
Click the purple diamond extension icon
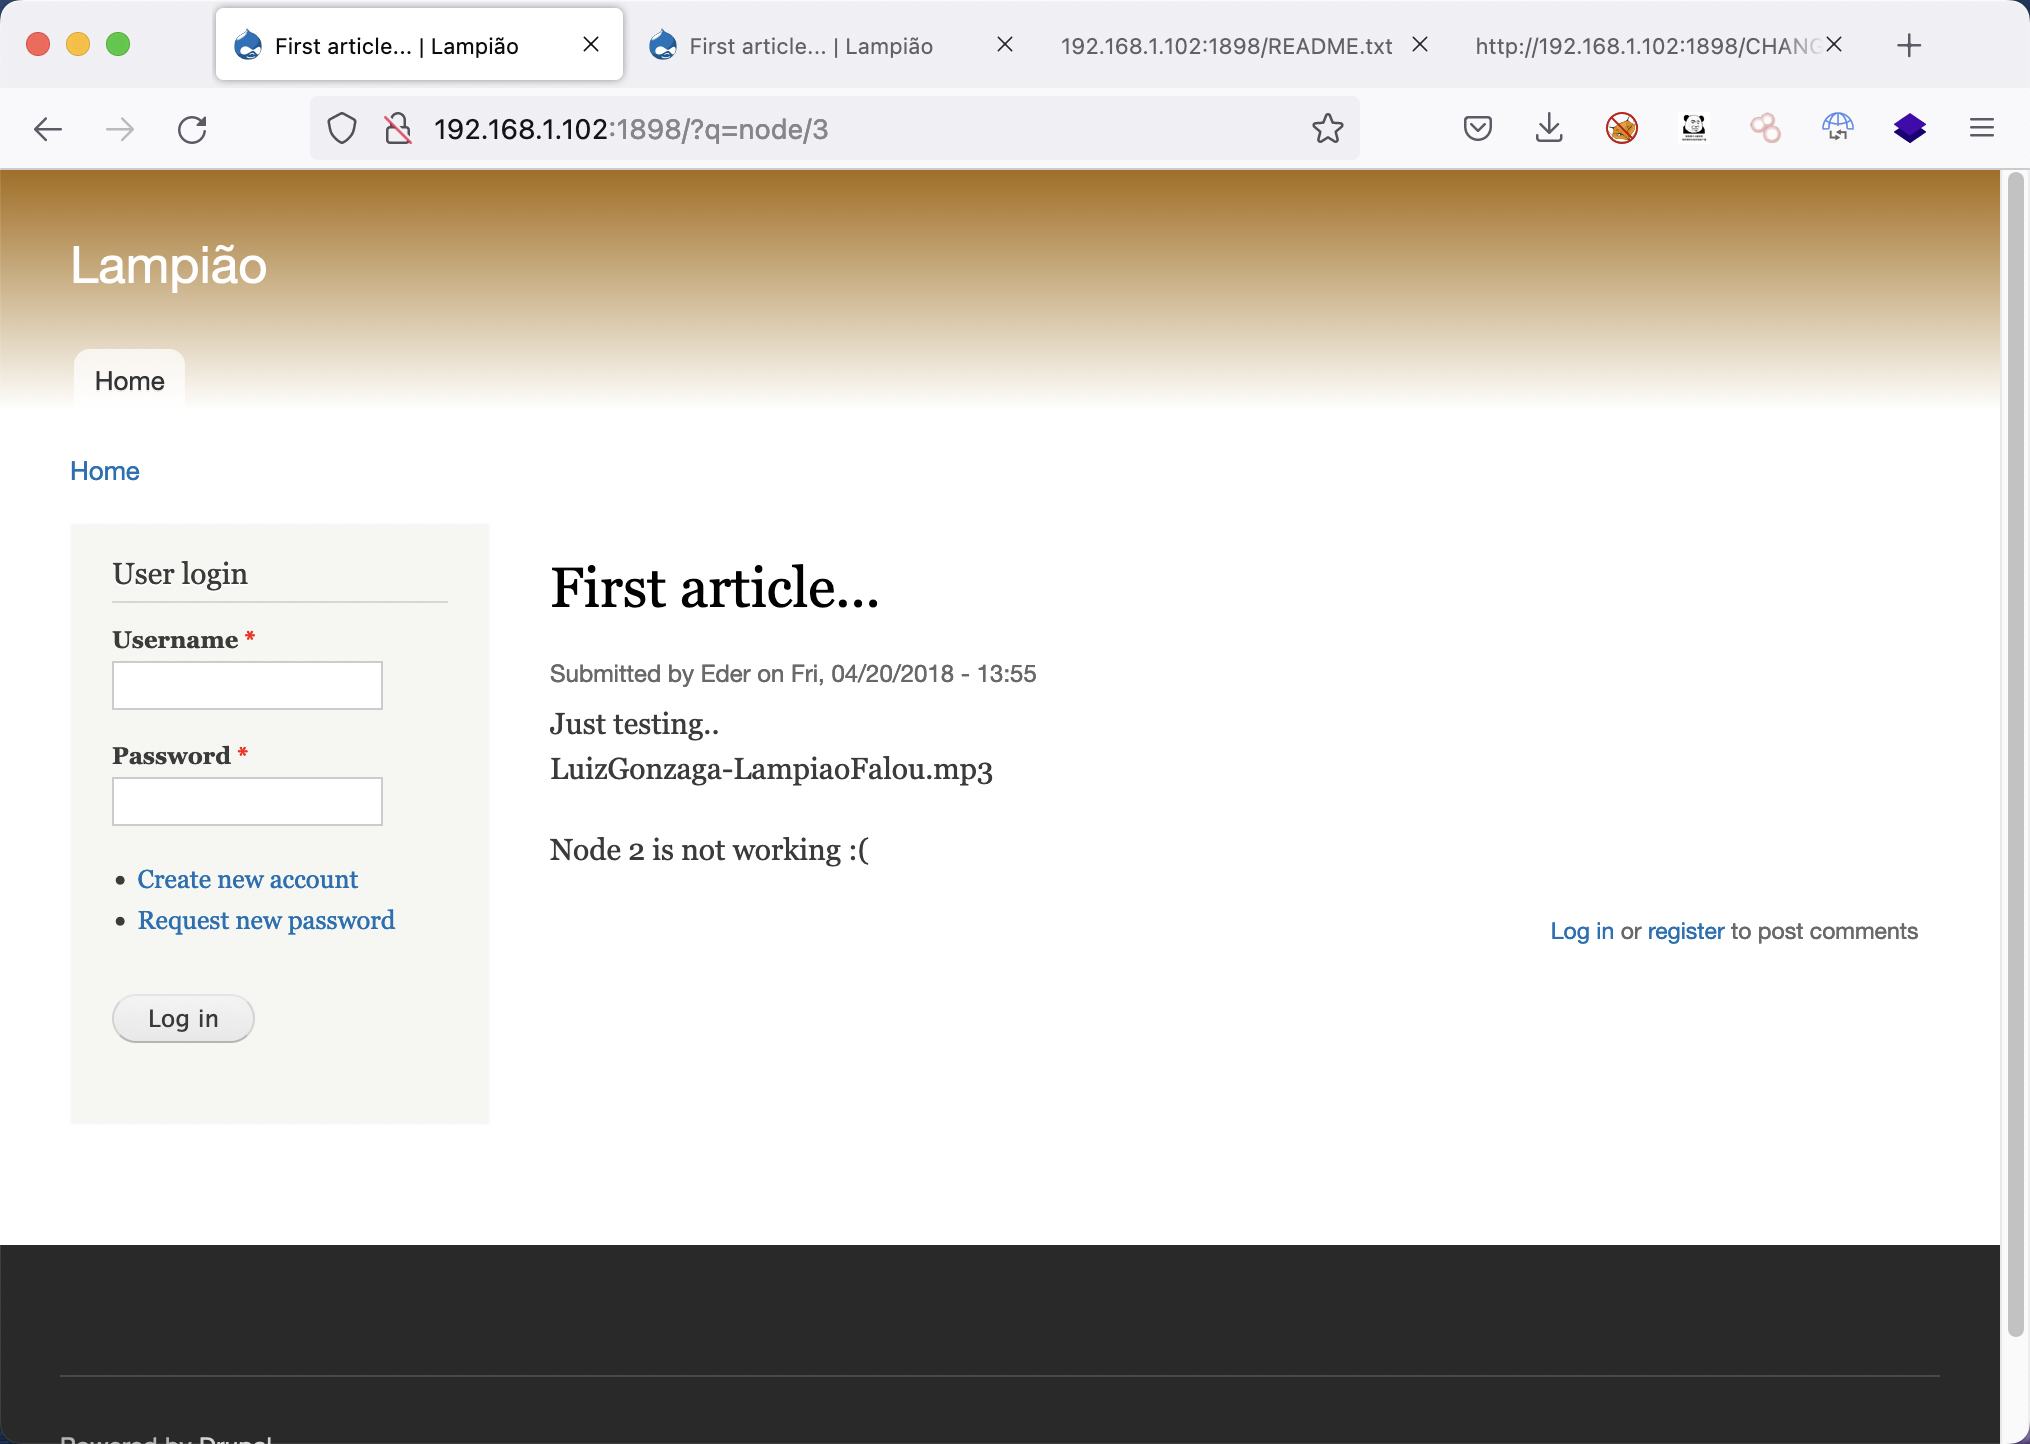(x=1909, y=128)
